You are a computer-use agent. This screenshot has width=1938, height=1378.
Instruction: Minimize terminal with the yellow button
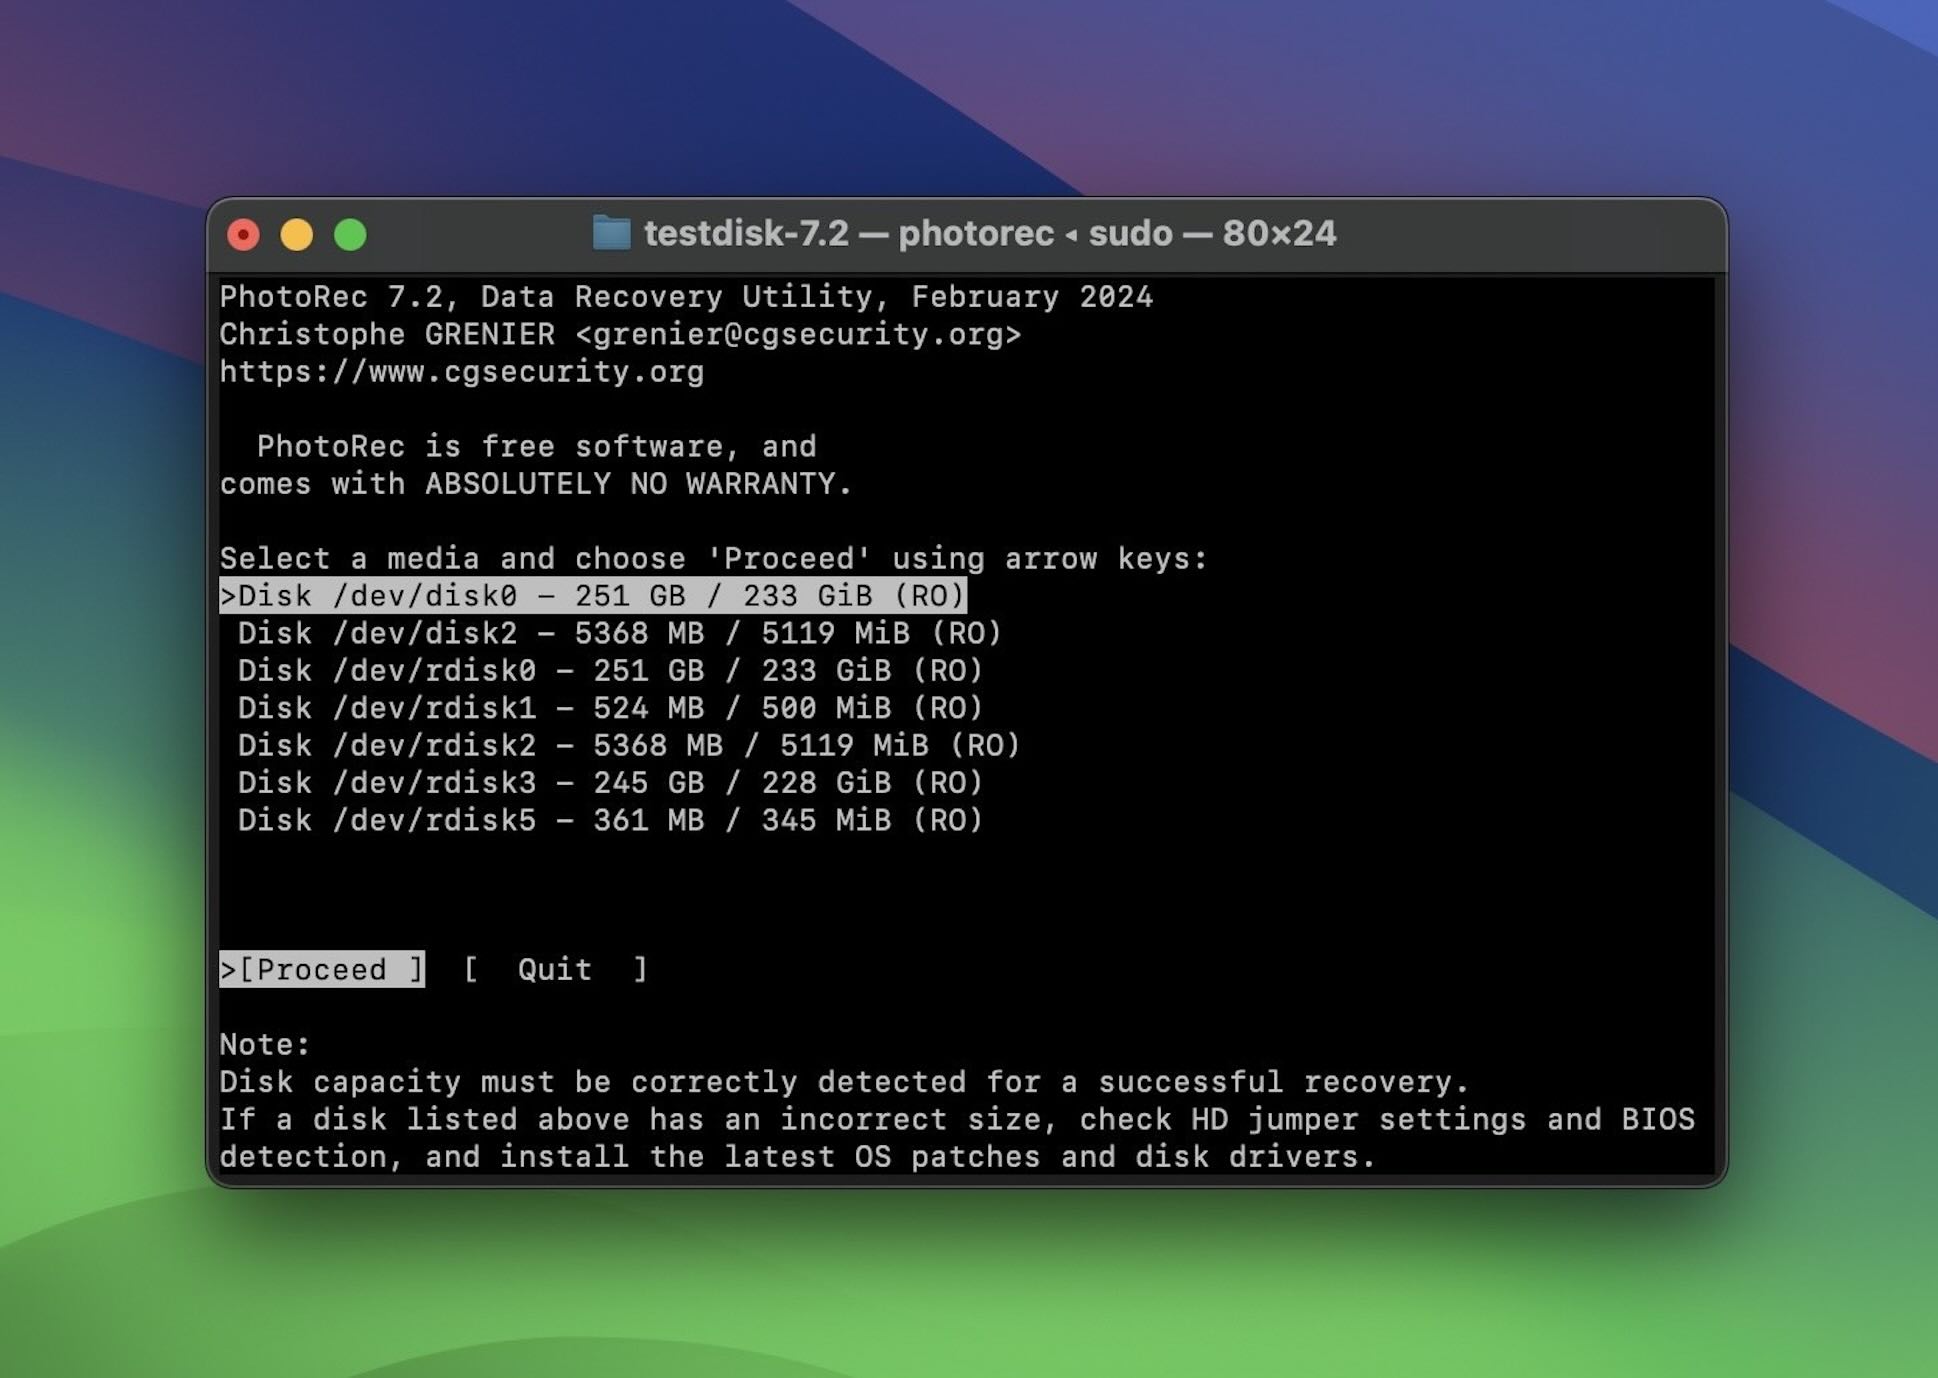(296, 235)
